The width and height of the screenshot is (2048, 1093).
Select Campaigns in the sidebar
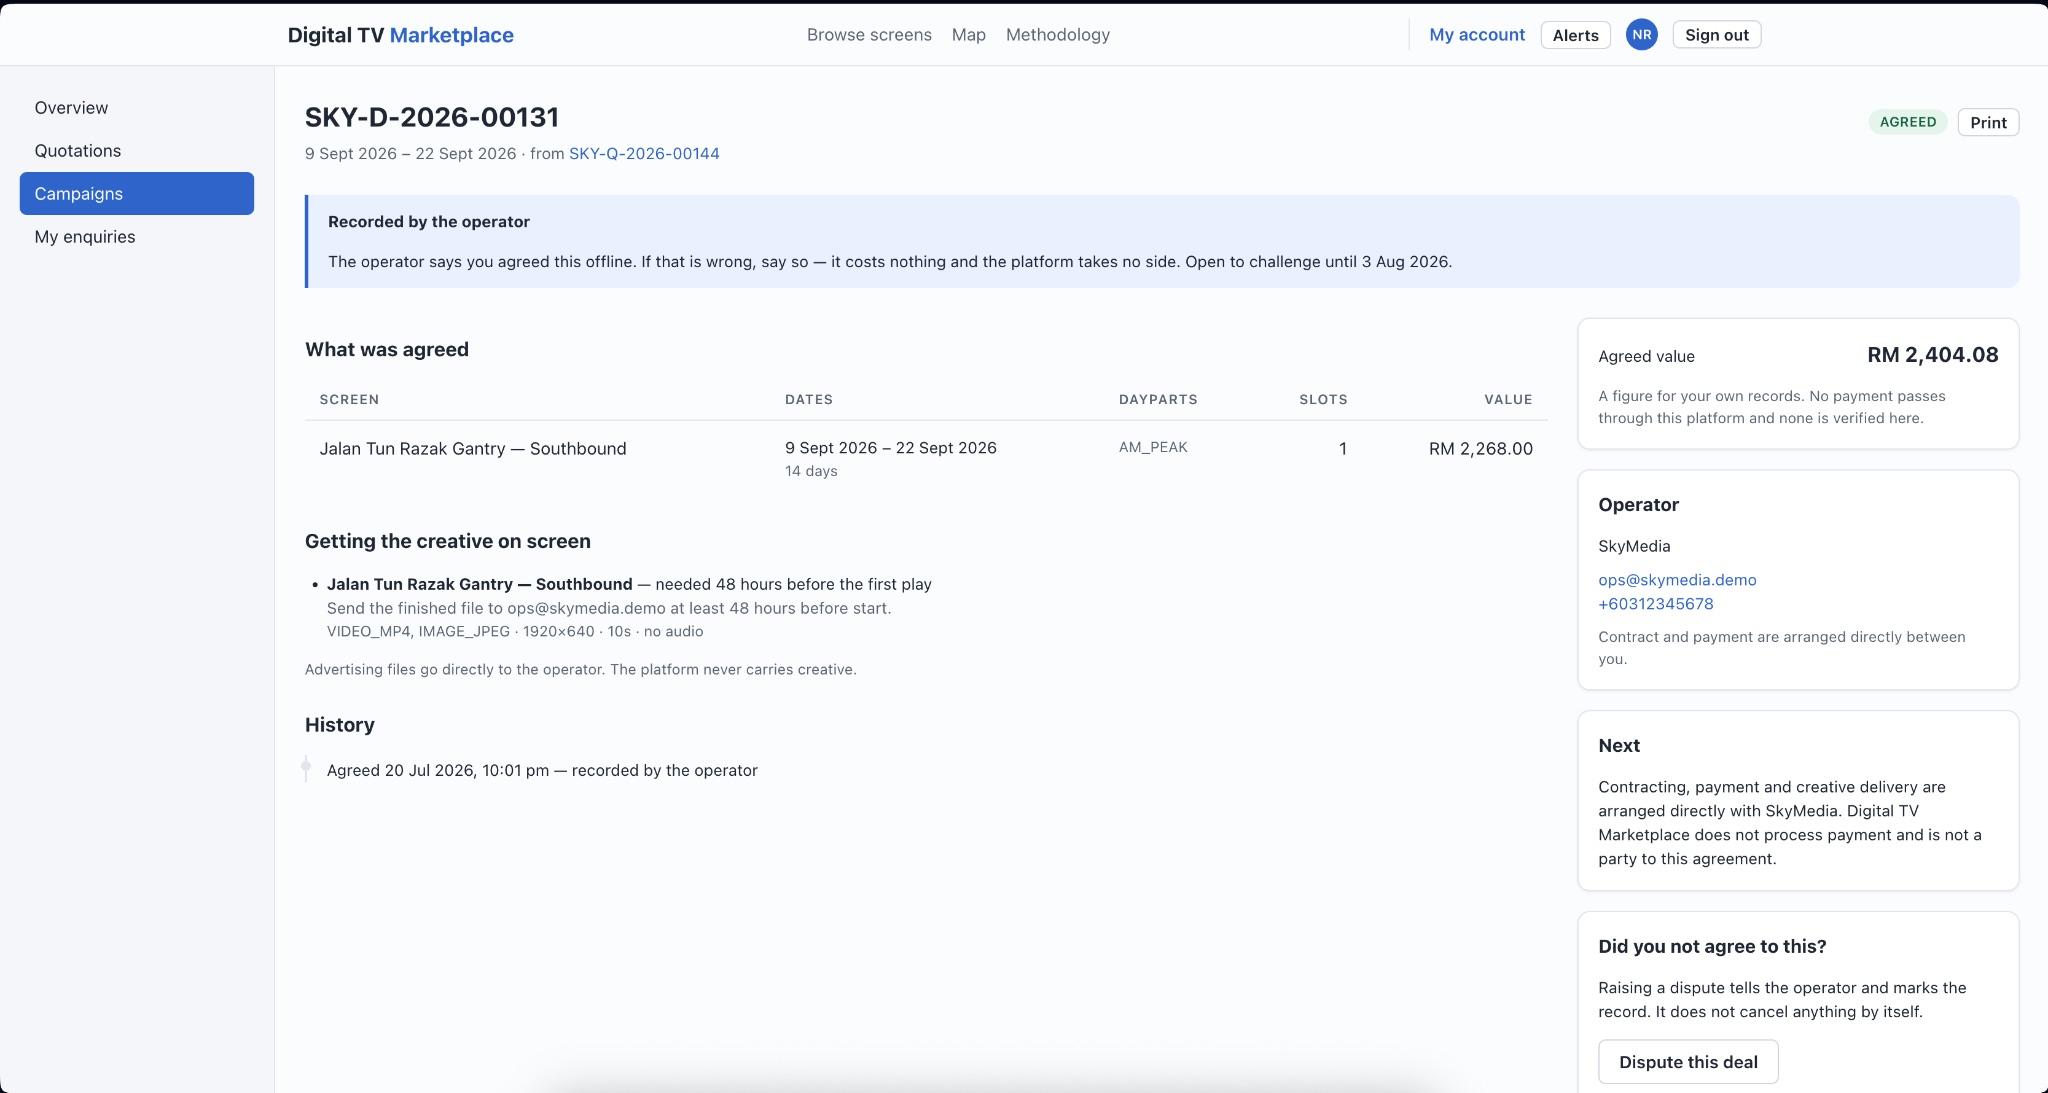click(137, 193)
